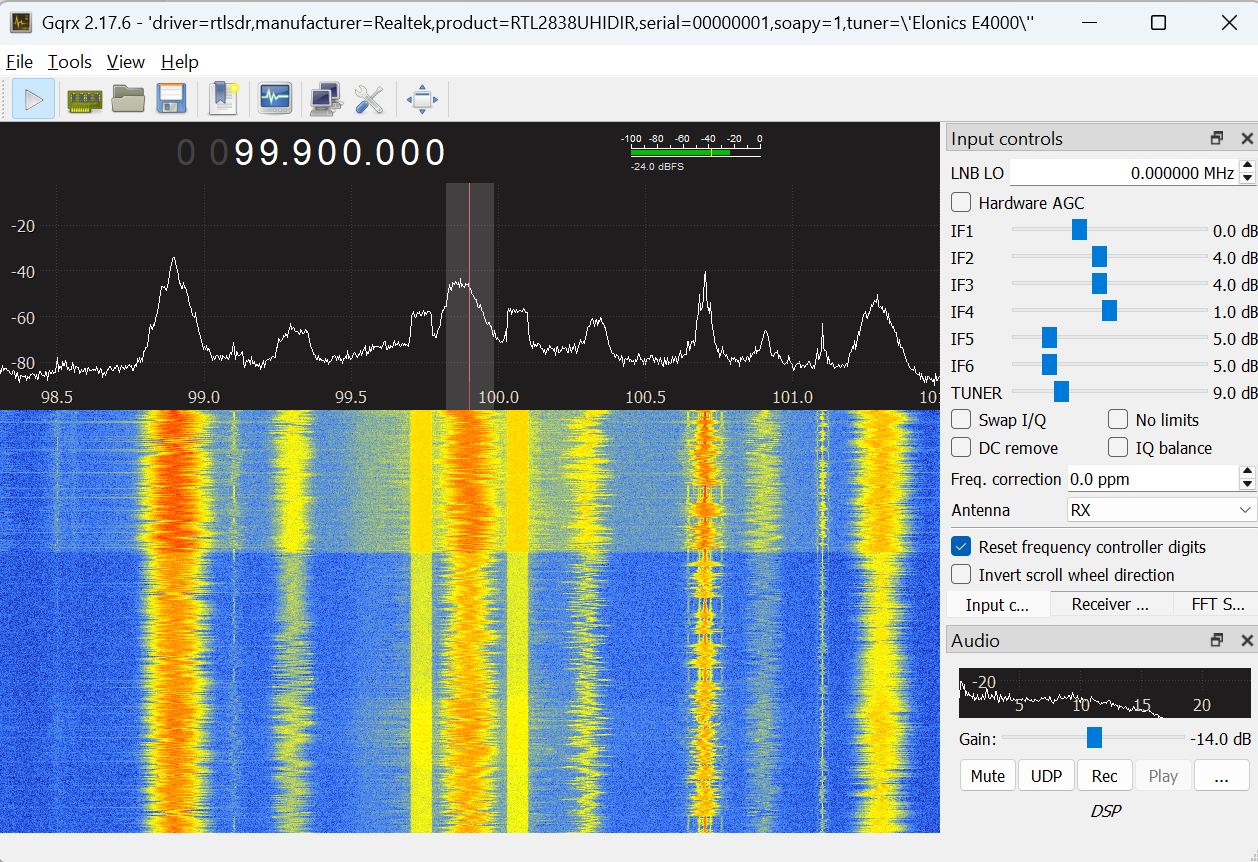Enable remote control via networked computers icon
Screen dimensions: 1258x862
325,99
